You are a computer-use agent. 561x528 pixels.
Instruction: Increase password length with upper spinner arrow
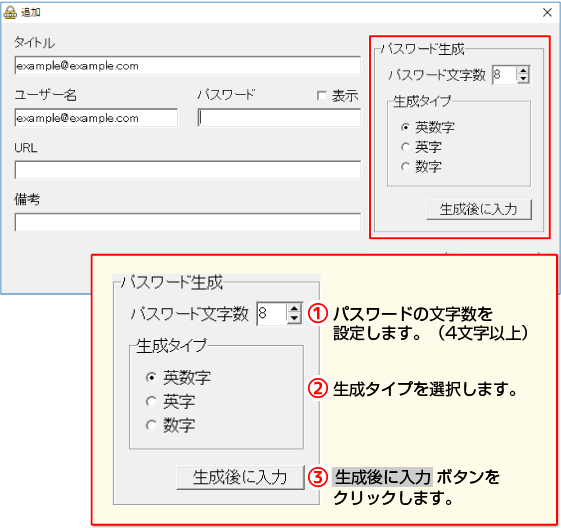(523, 71)
